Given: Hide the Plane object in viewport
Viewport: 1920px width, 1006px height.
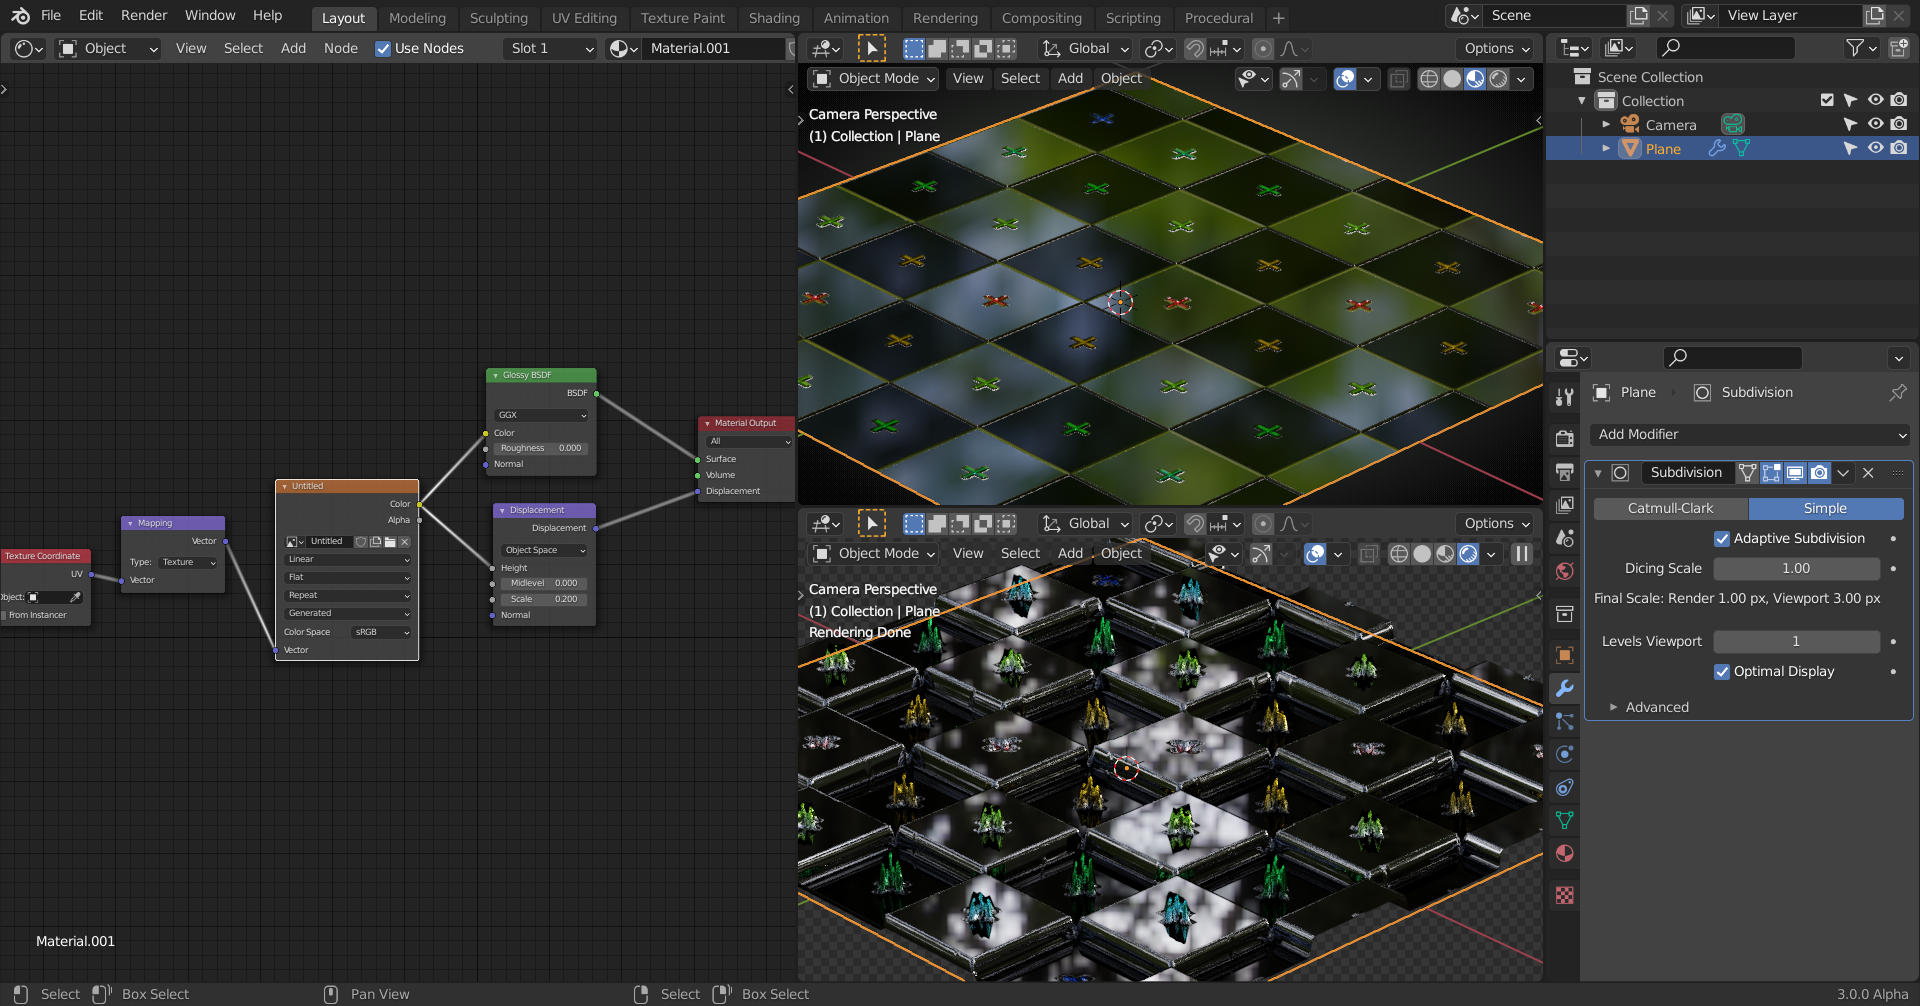Looking at the screenshot, I should tap(1875, 148).
